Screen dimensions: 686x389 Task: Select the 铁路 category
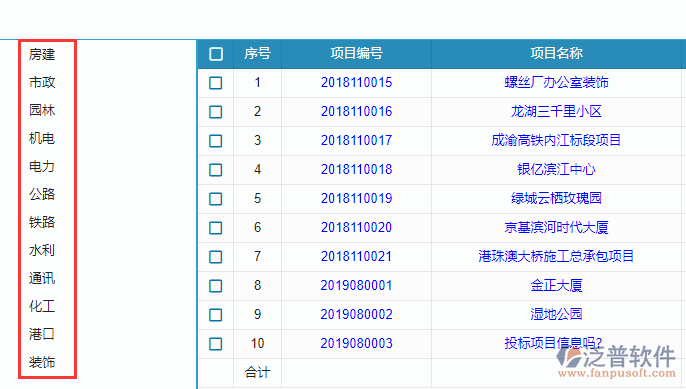coord(42,222)
